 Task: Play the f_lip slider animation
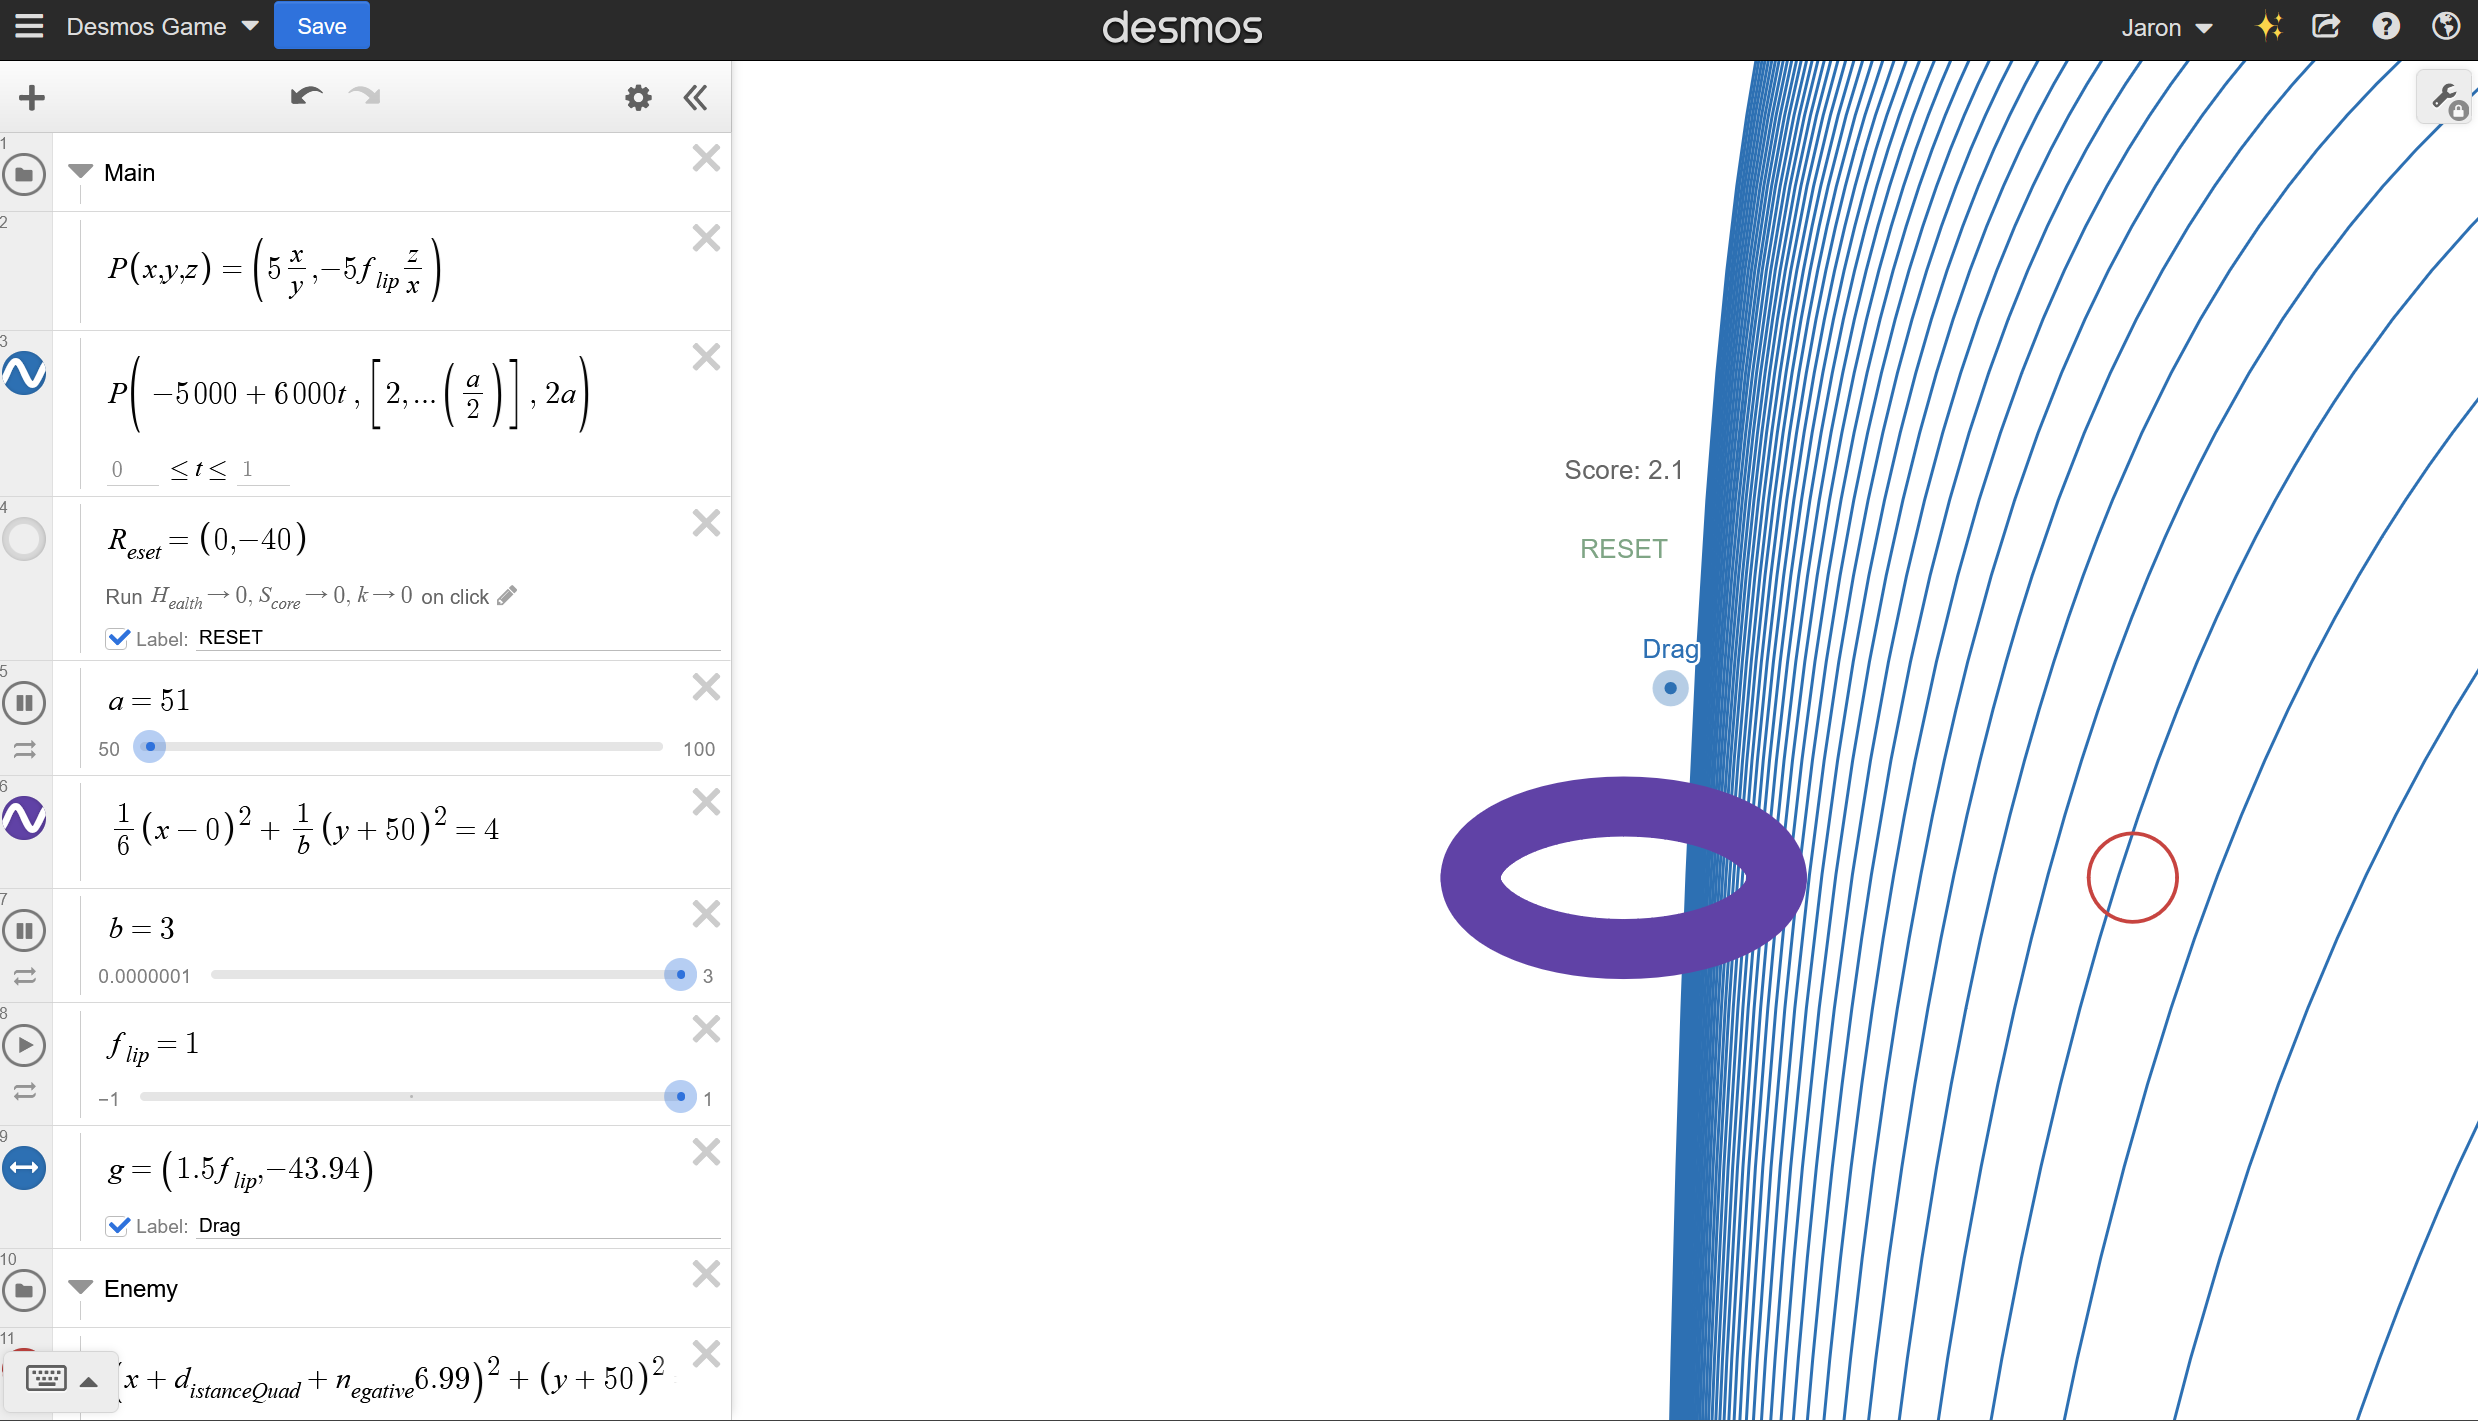click(x=24, y=1045)
